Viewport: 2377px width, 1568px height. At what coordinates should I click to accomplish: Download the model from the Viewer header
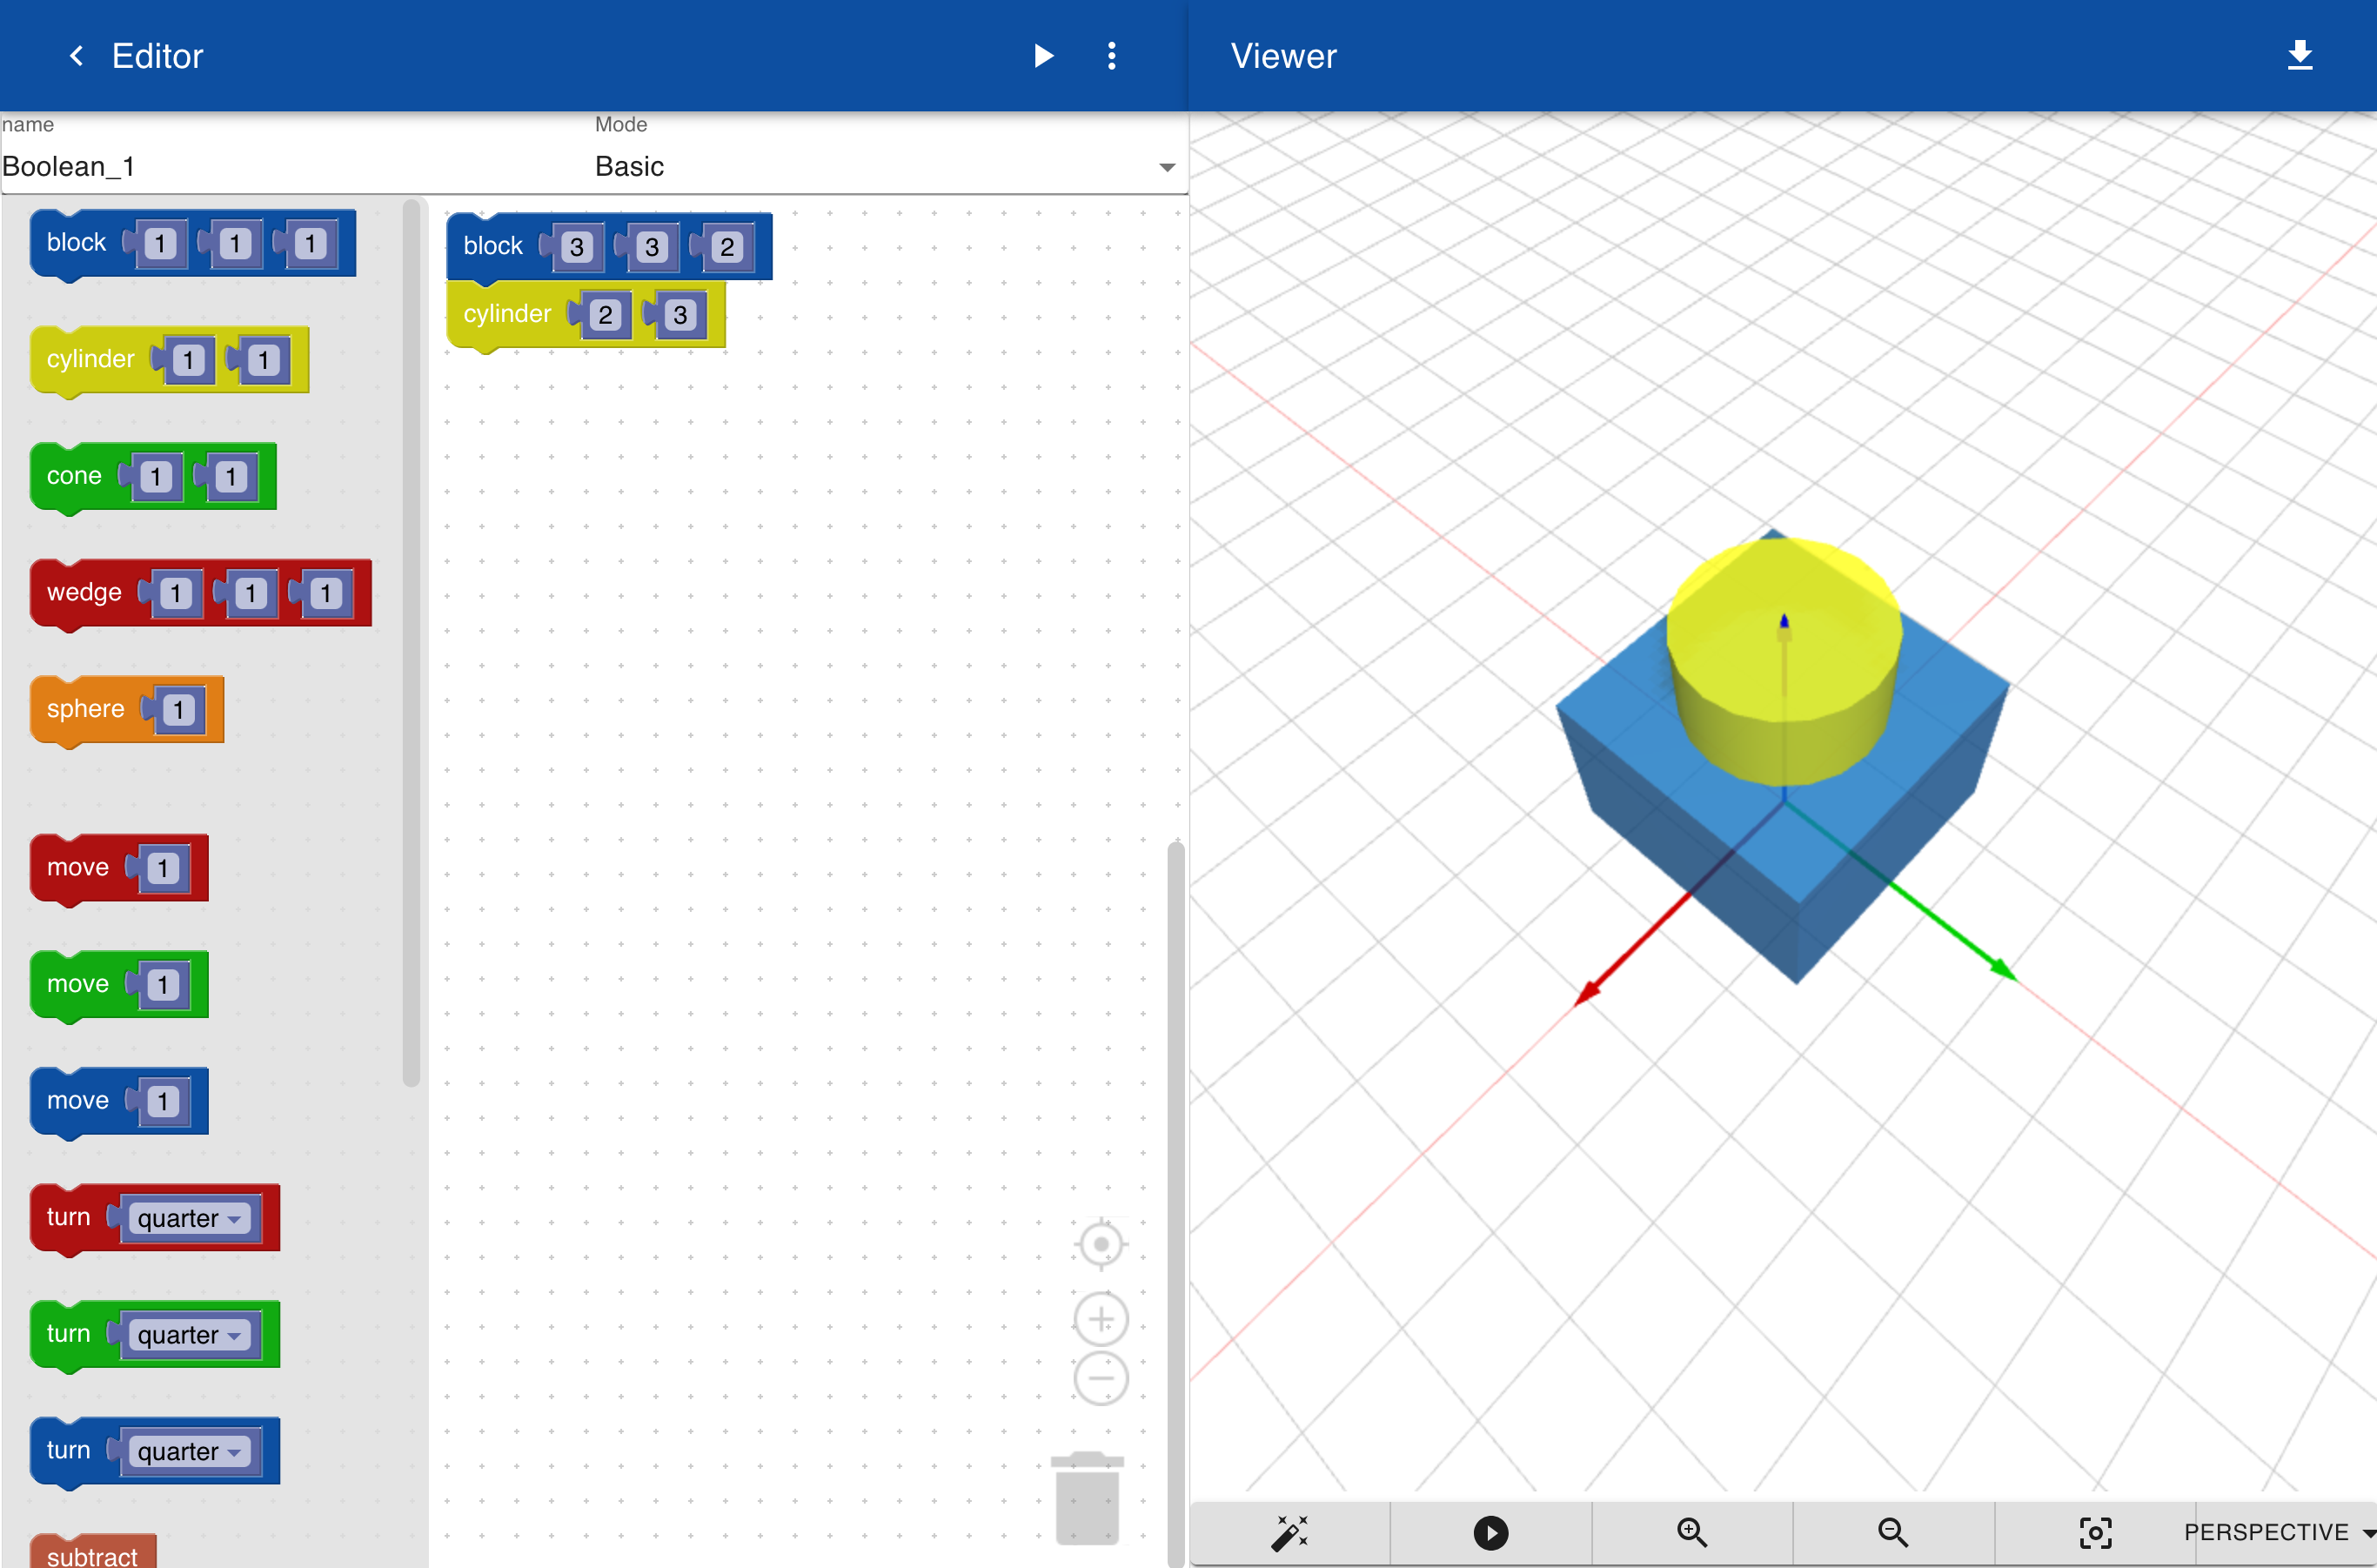pyautogui.click(x=2300, y=56)
